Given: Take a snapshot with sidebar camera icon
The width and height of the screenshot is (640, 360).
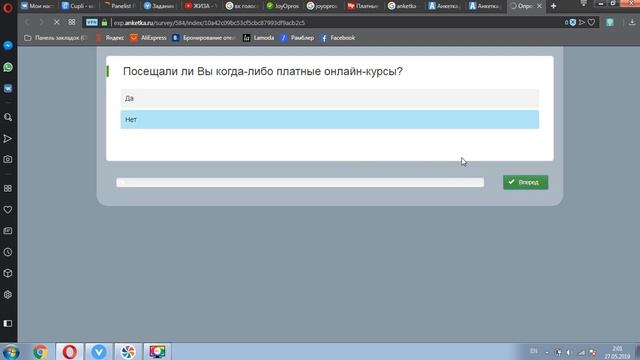Looking at the screenshot, I should click(8, 160).
